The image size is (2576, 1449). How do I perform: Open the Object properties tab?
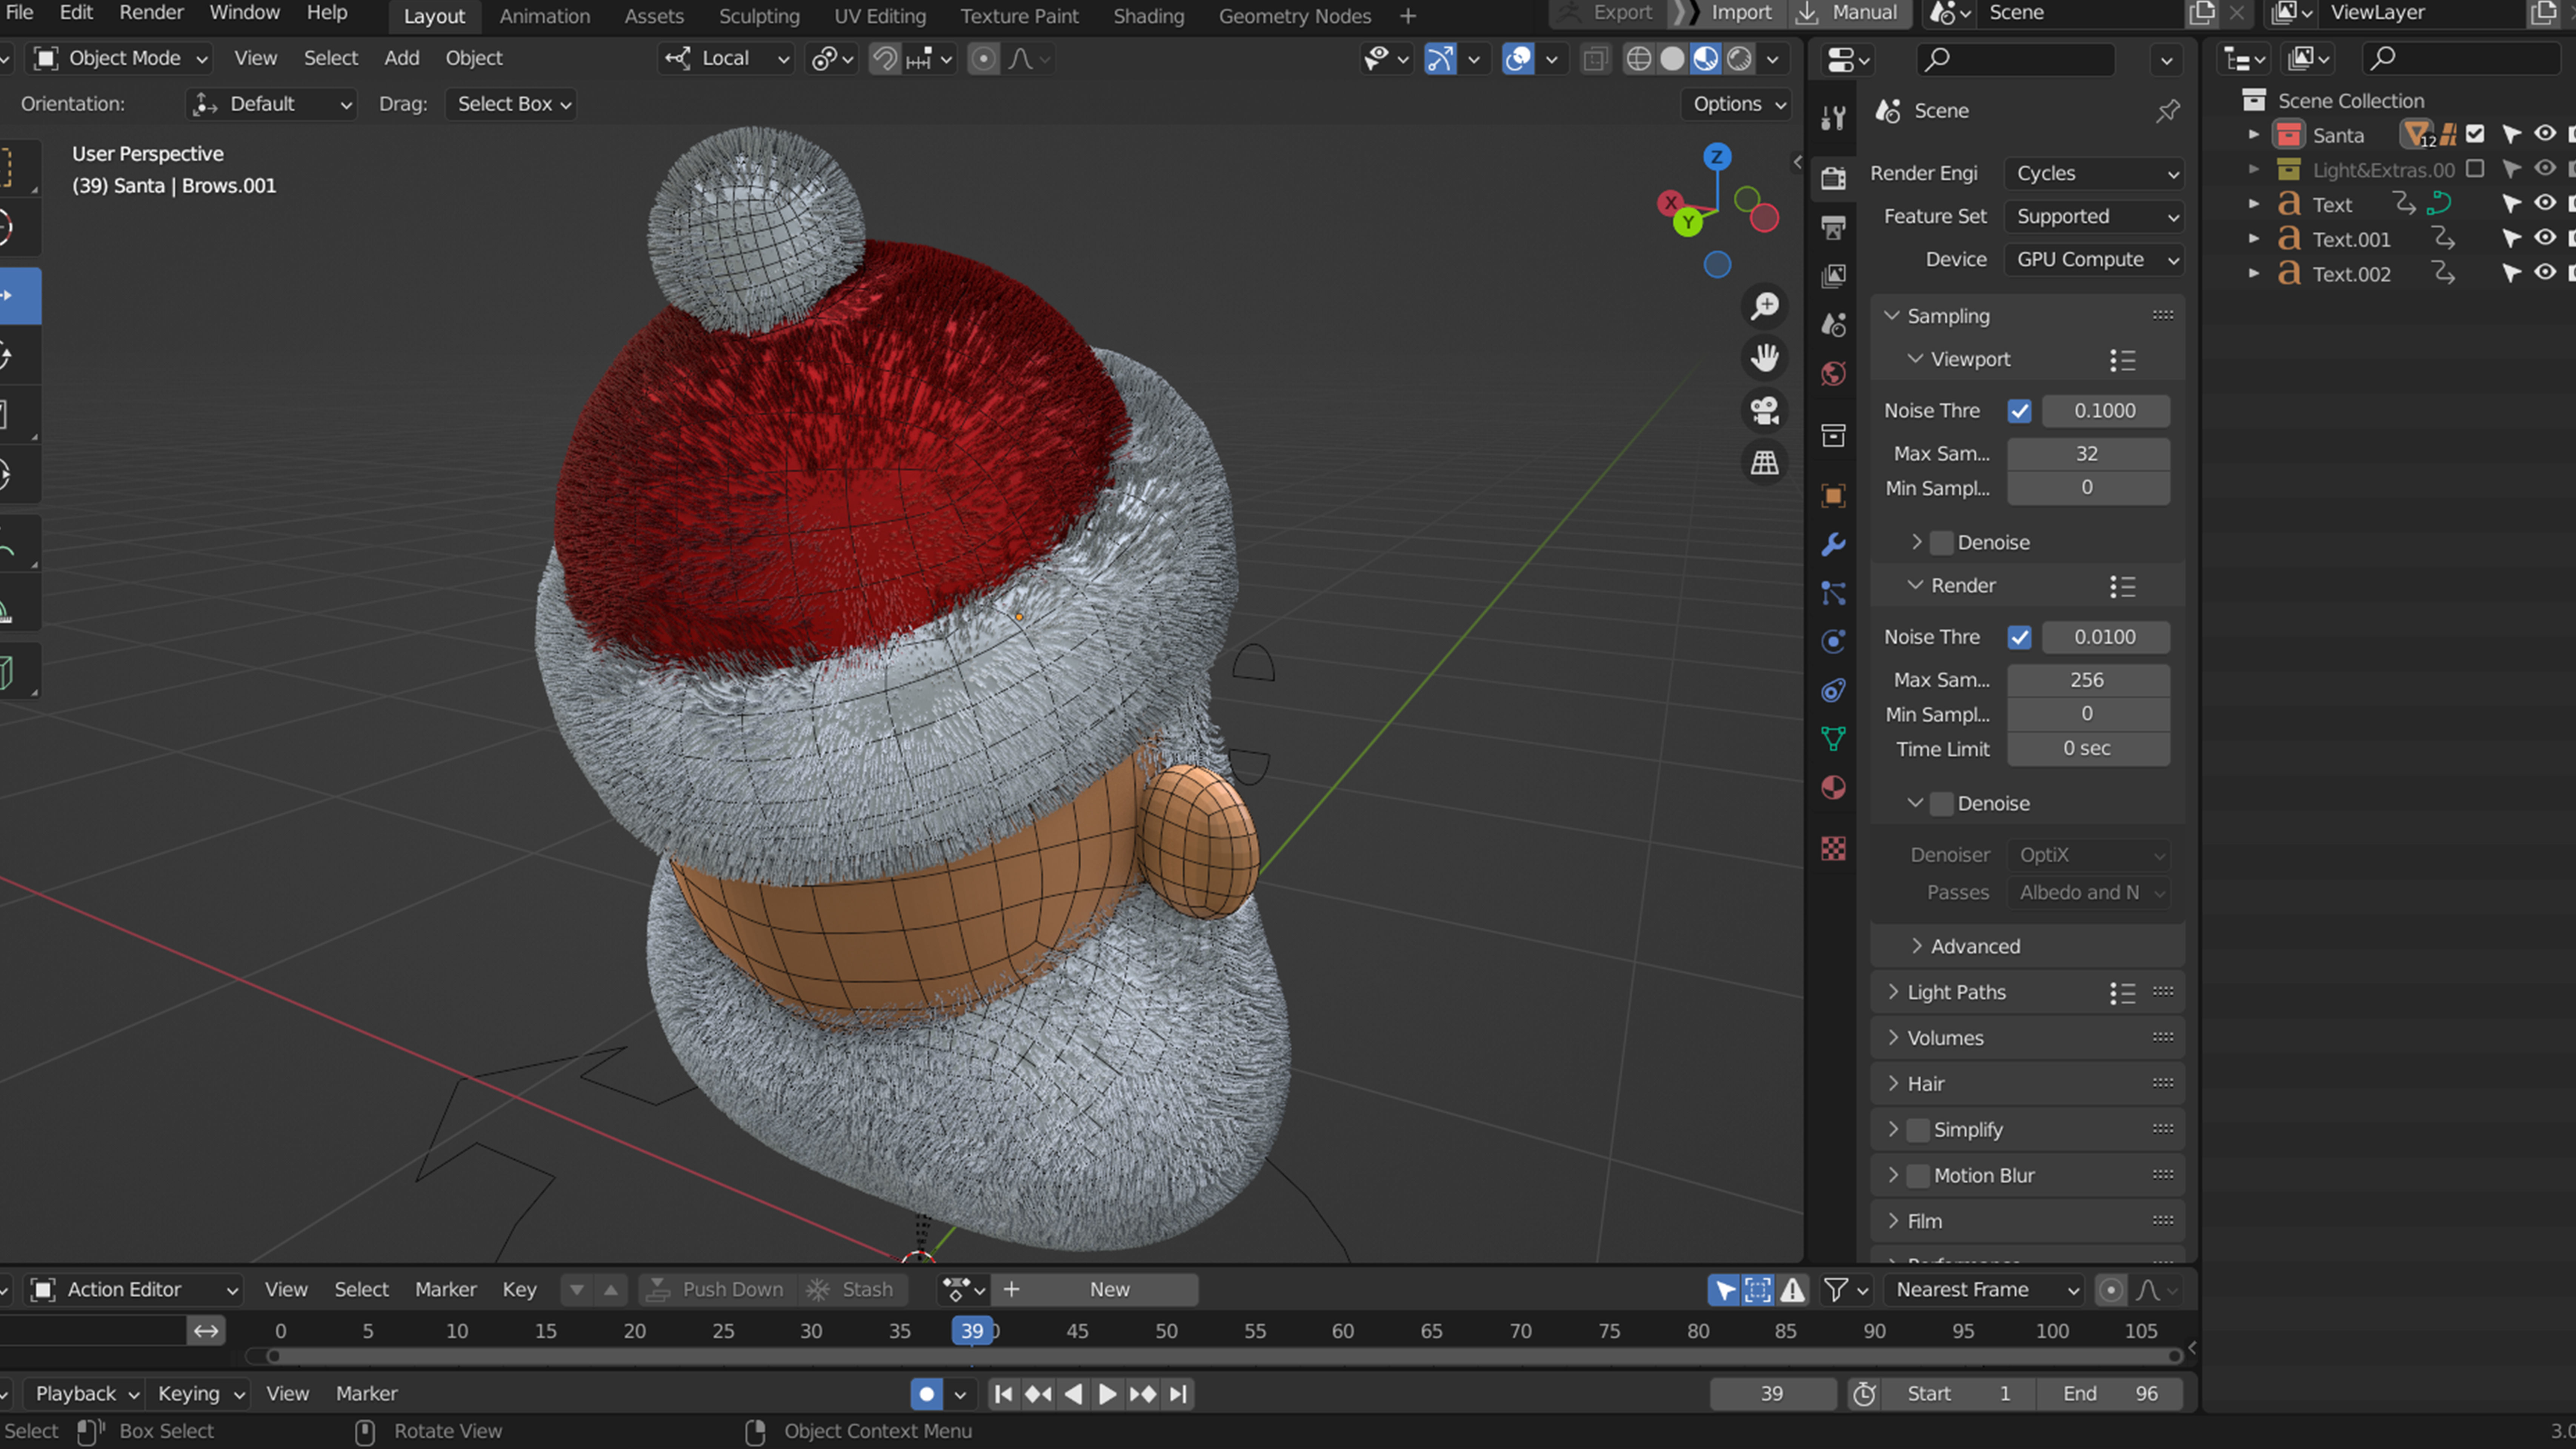pyautogui.click(x=1833, y=496)
